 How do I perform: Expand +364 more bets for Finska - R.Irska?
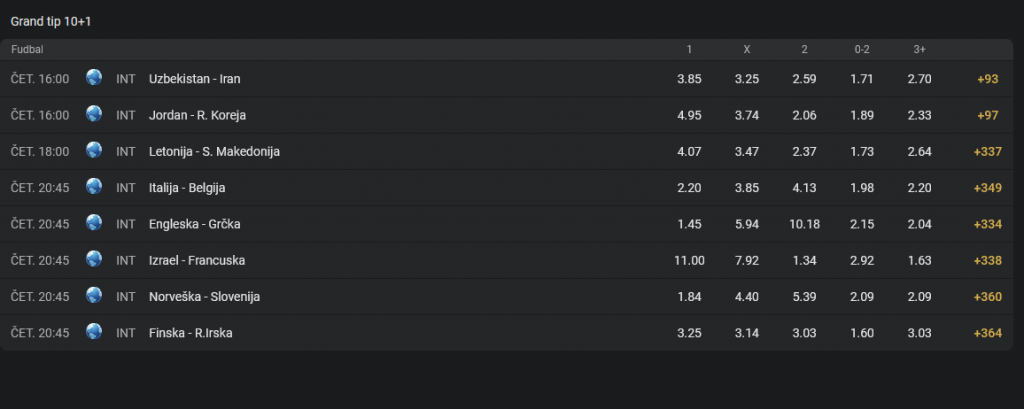(987, 333)
